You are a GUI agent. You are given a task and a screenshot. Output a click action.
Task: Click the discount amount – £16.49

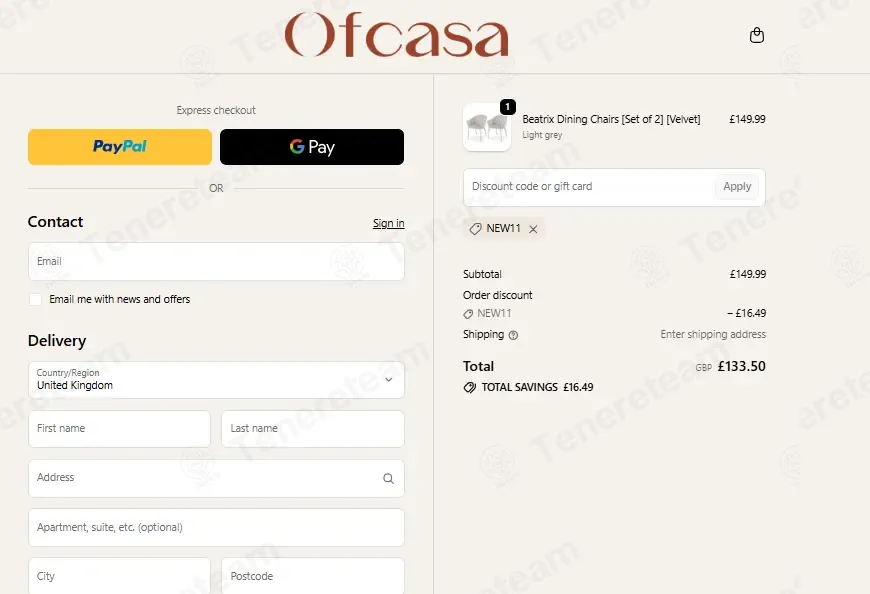(x=747, y=313)
